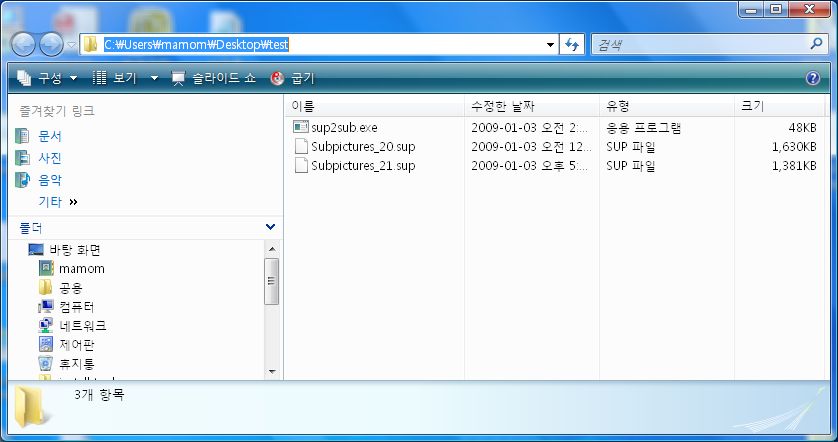Select the Subpictures_21.sup file

click(363, 166)
